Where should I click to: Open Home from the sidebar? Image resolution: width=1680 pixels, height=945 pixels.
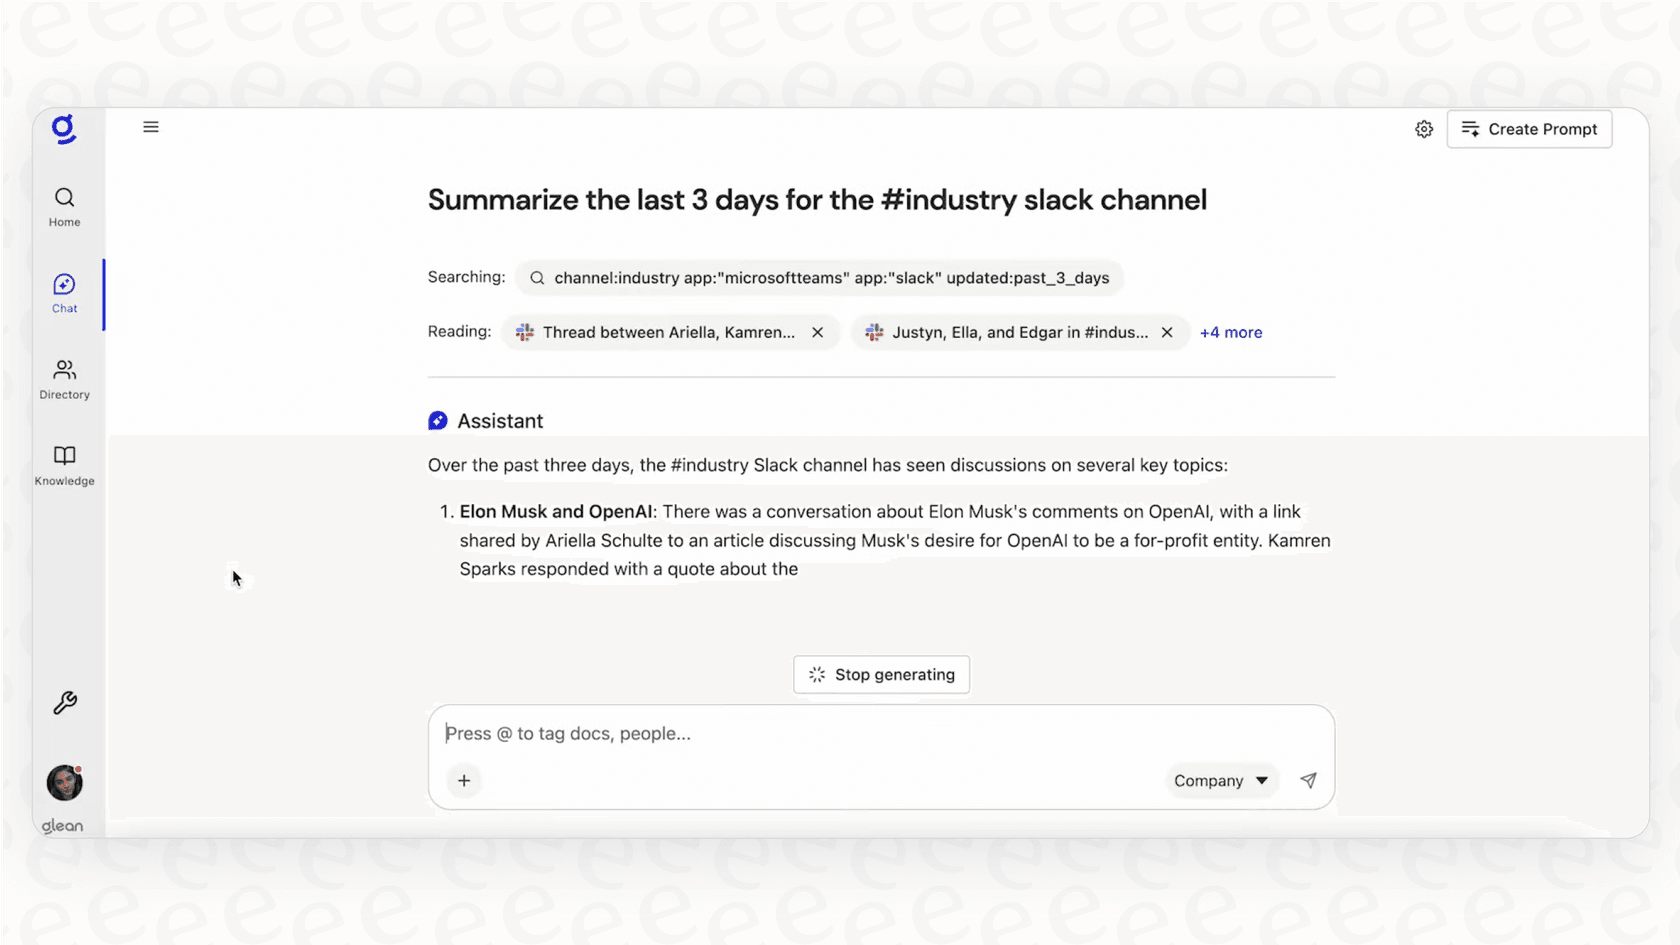pyautogui.click(x=64, y=205)
